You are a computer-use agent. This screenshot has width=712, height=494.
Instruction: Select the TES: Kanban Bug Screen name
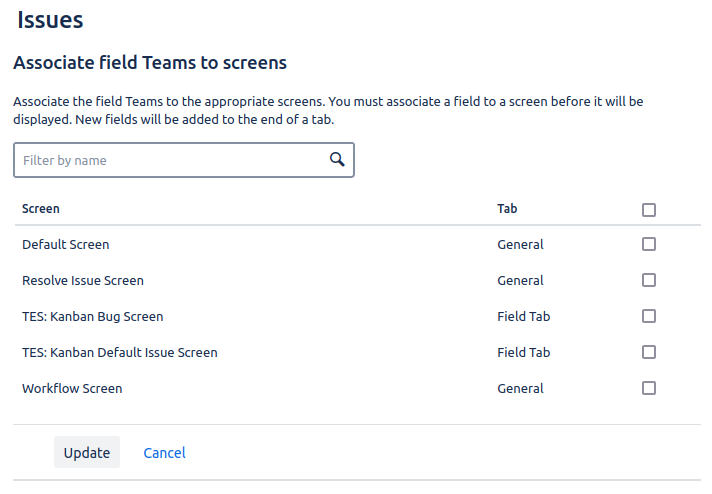[92, 316]
